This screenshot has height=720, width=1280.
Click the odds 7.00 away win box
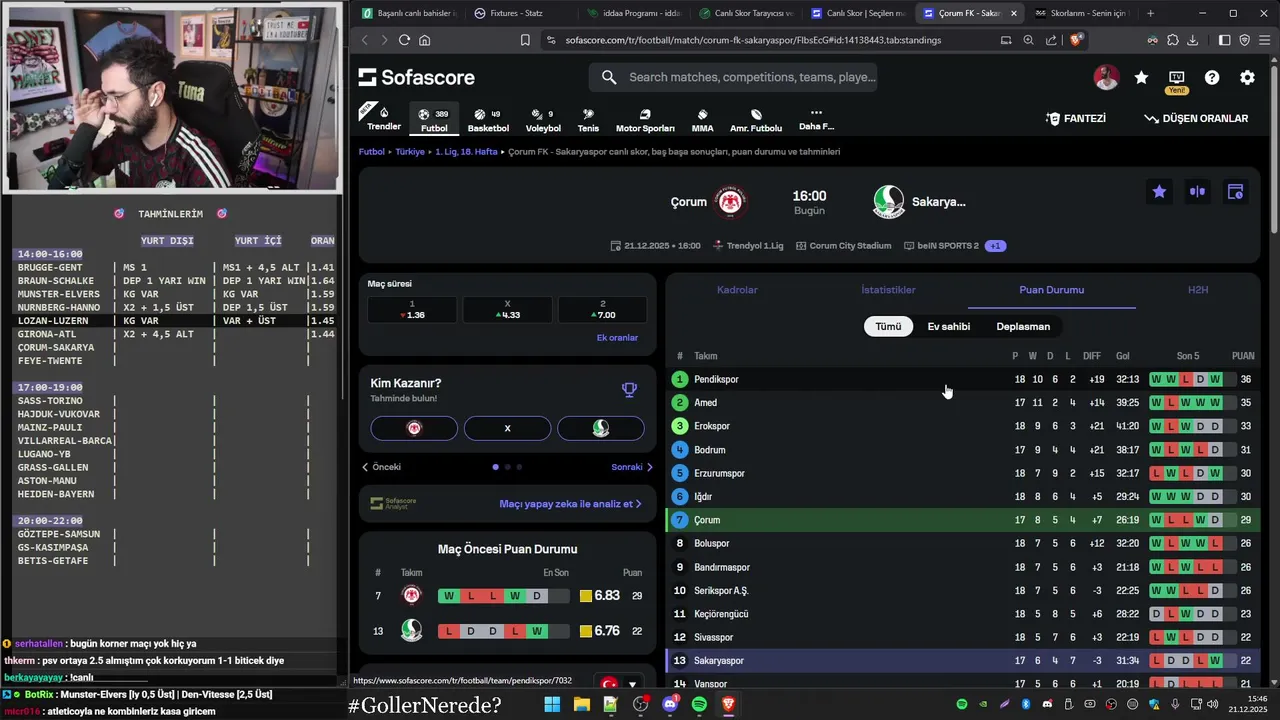tap(602, 309)
